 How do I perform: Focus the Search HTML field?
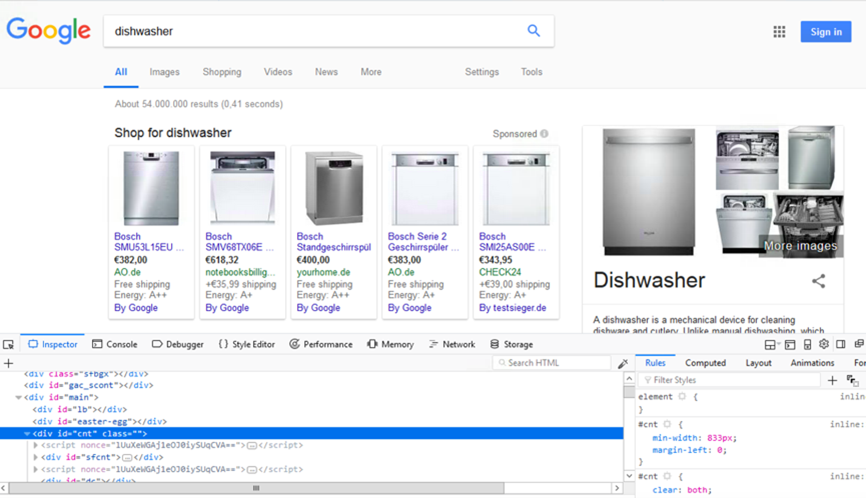tap(551, 363)
